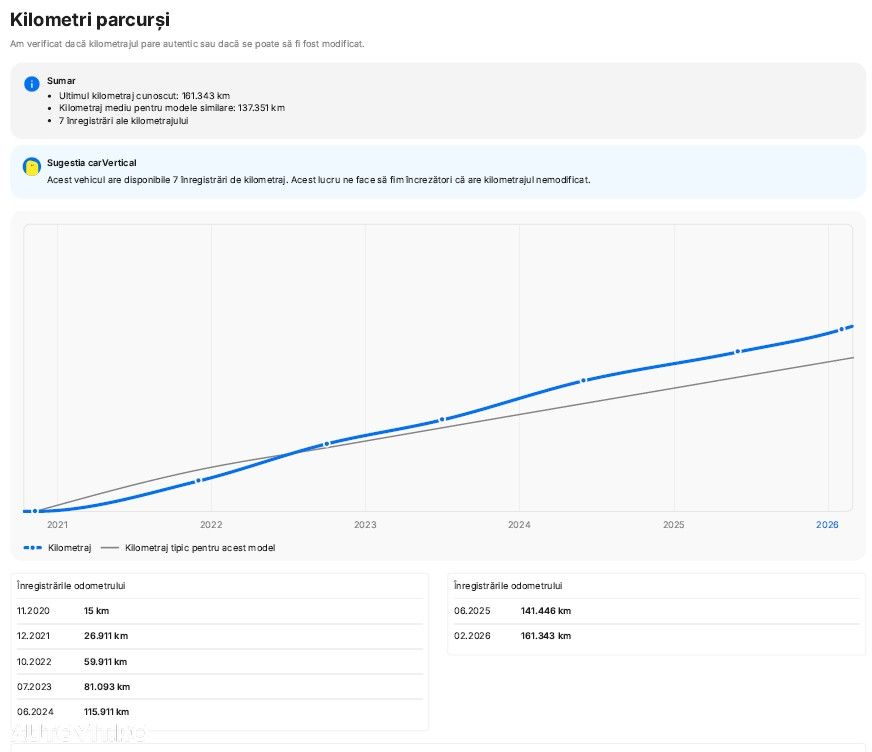Click the yellow carVertical suggestion icon
Screen dimensions: 872x752
[32, 167]
